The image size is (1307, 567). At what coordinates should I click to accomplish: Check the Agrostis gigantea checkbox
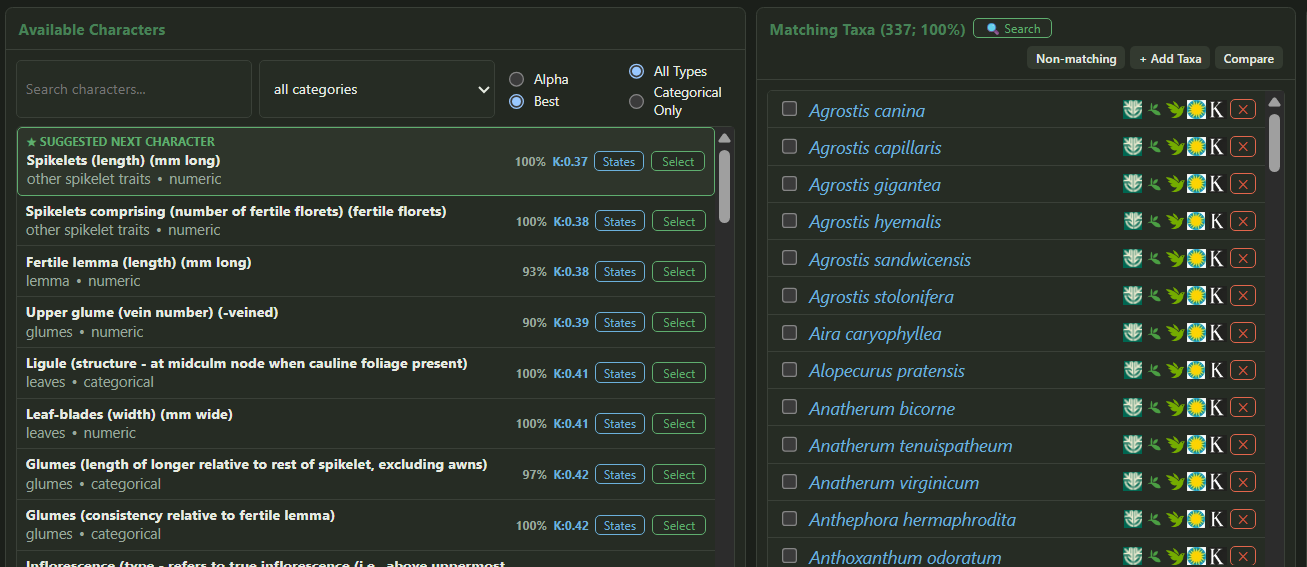tap(789, 183)
